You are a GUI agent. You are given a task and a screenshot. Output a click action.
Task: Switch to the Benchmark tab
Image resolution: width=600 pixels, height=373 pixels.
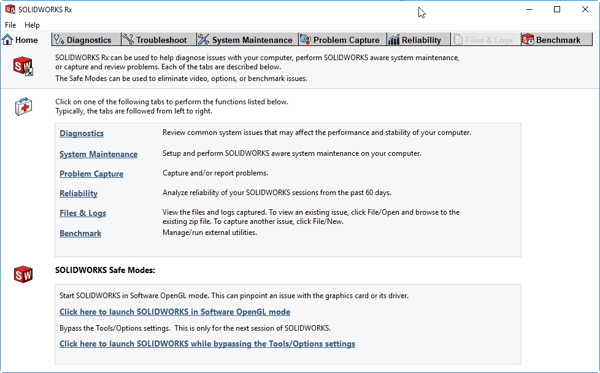[556, 39]
